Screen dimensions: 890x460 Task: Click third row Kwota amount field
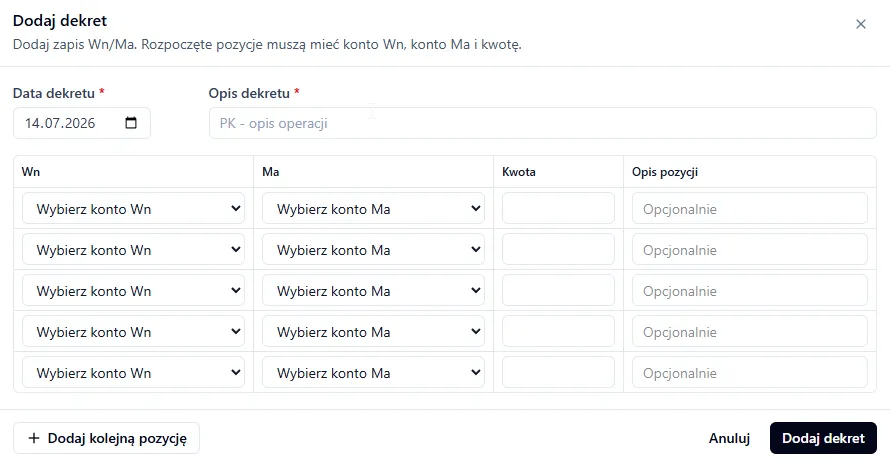[558, 290]
